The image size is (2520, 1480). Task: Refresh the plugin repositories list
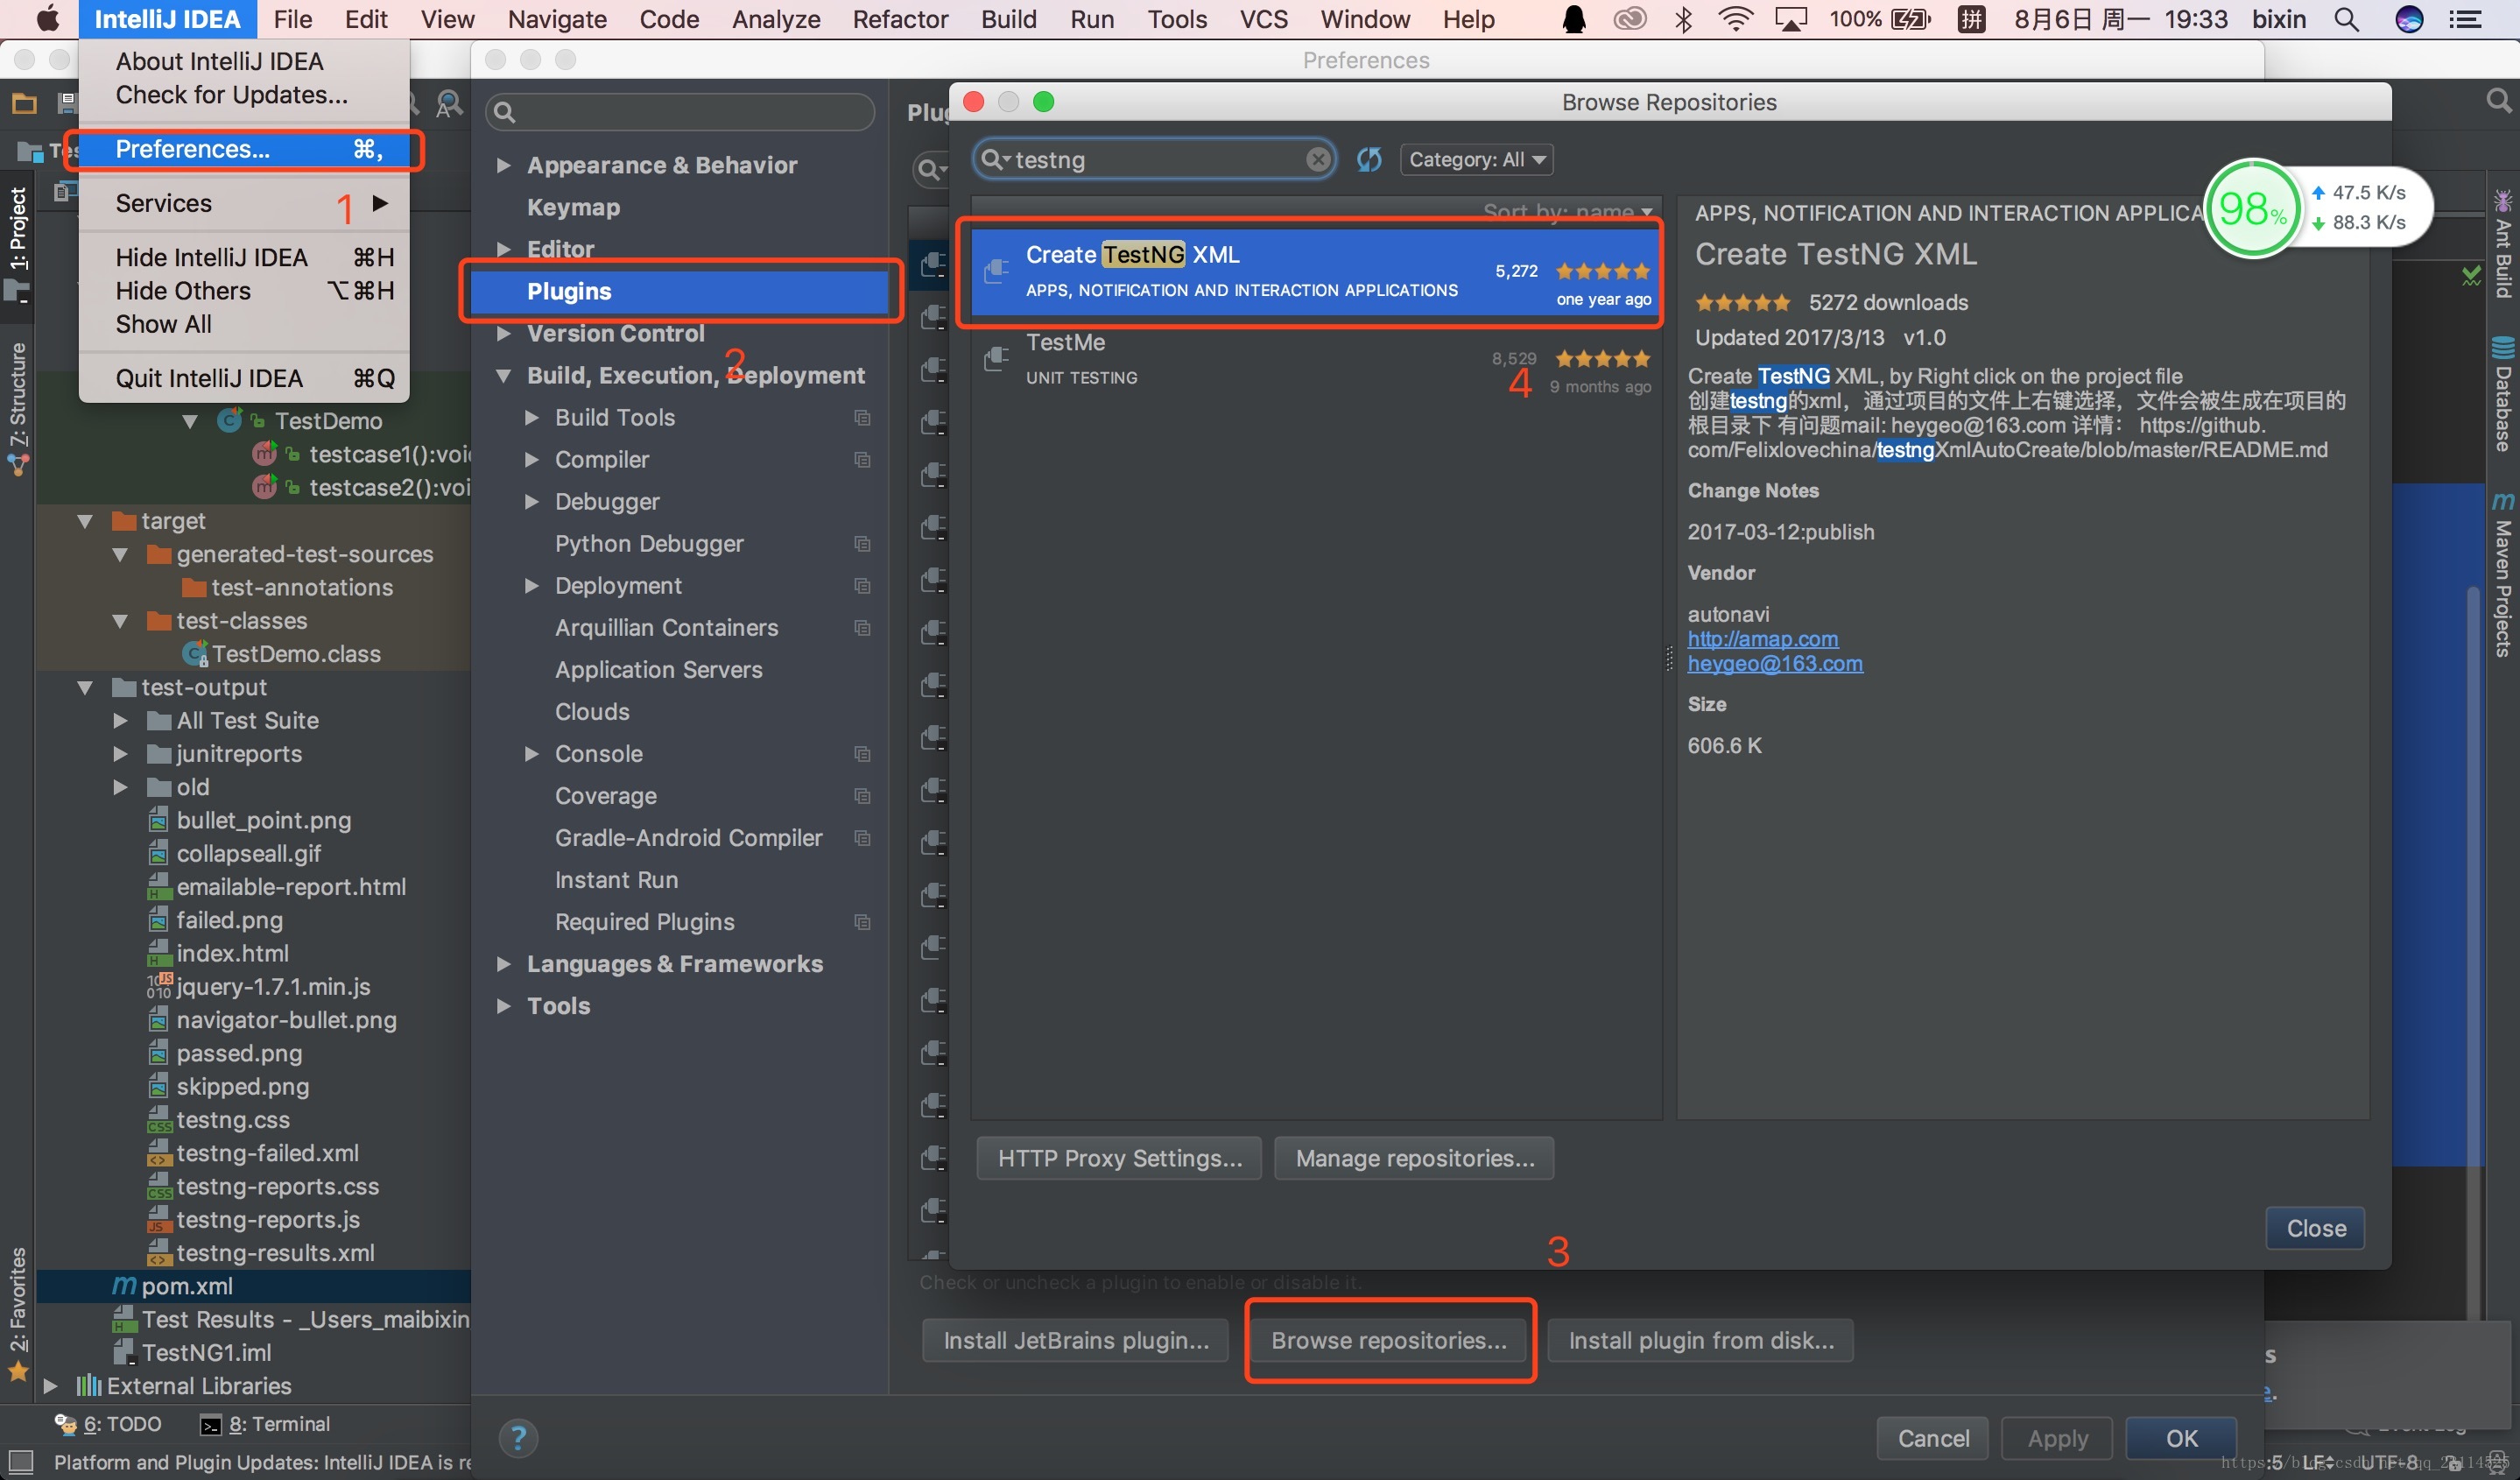click(1369, 159)
